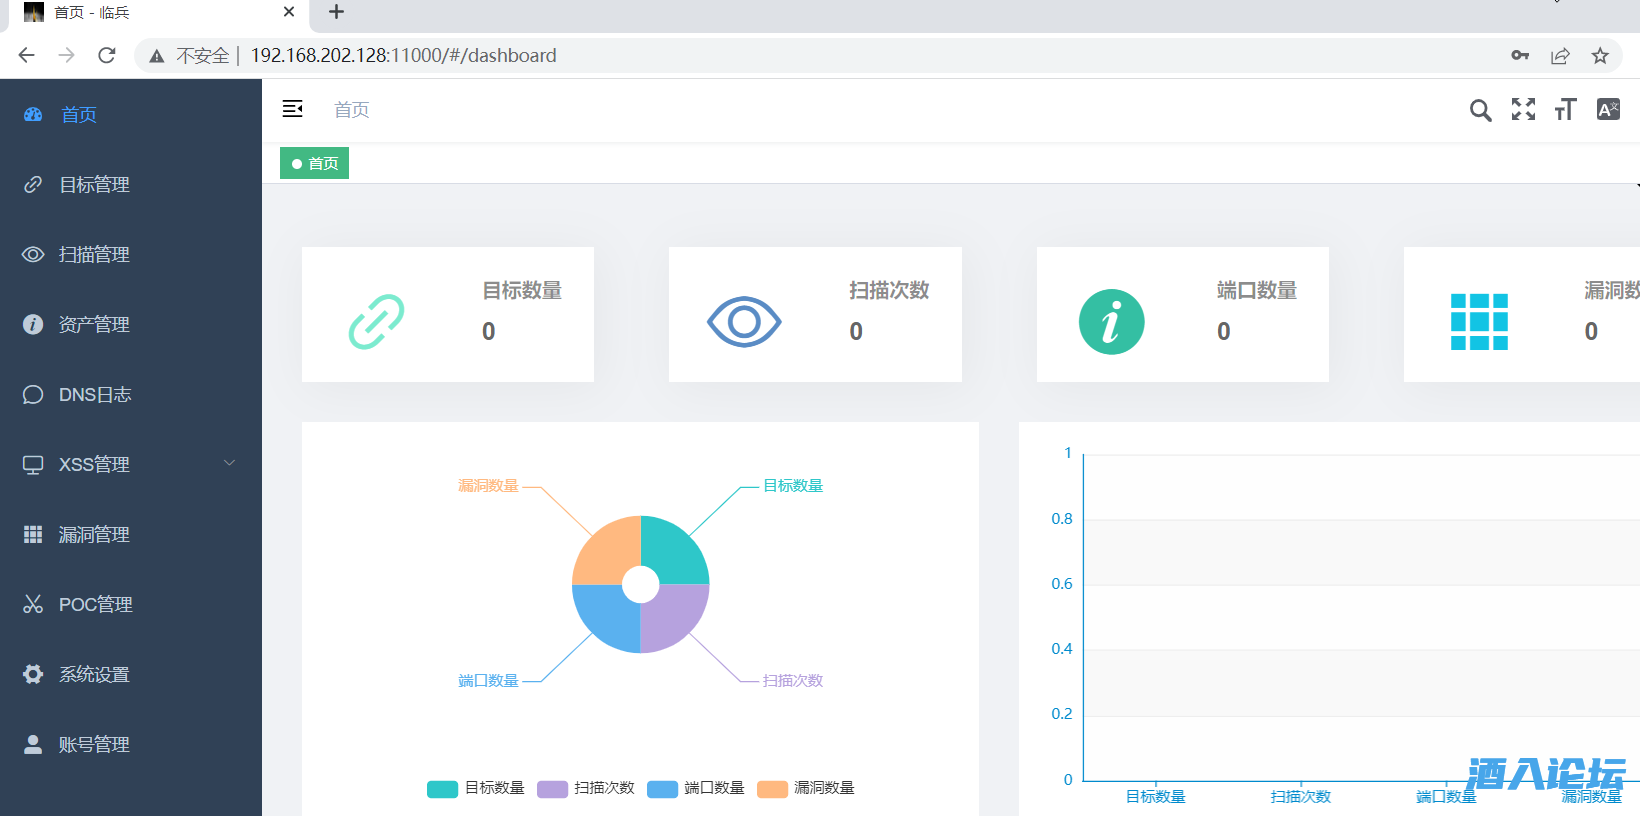
Task: Click the blue eye icon for 扫描次数
Action: point(744,322)
